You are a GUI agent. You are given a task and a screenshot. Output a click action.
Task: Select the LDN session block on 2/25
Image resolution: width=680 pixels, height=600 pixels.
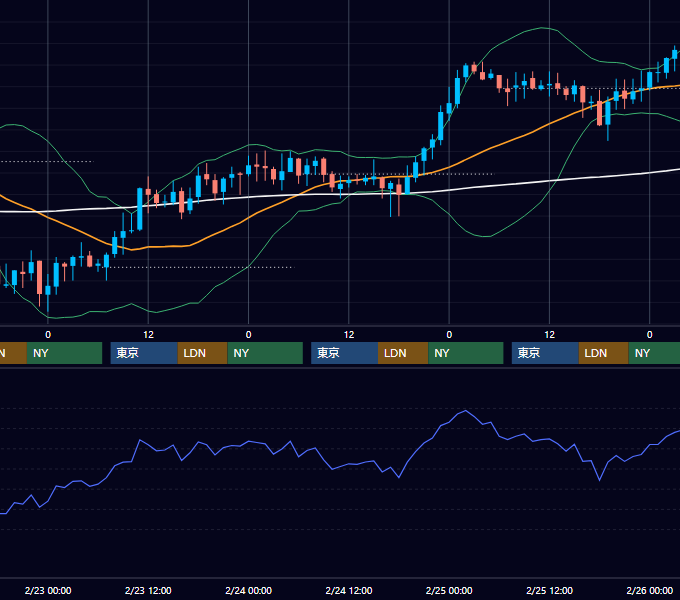click(x=604, y=353)
